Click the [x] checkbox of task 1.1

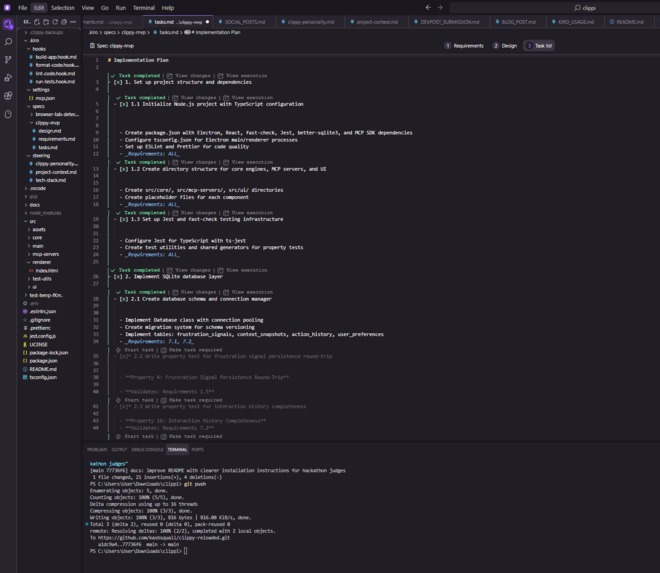pyautogui.click(x=124, y=104)
